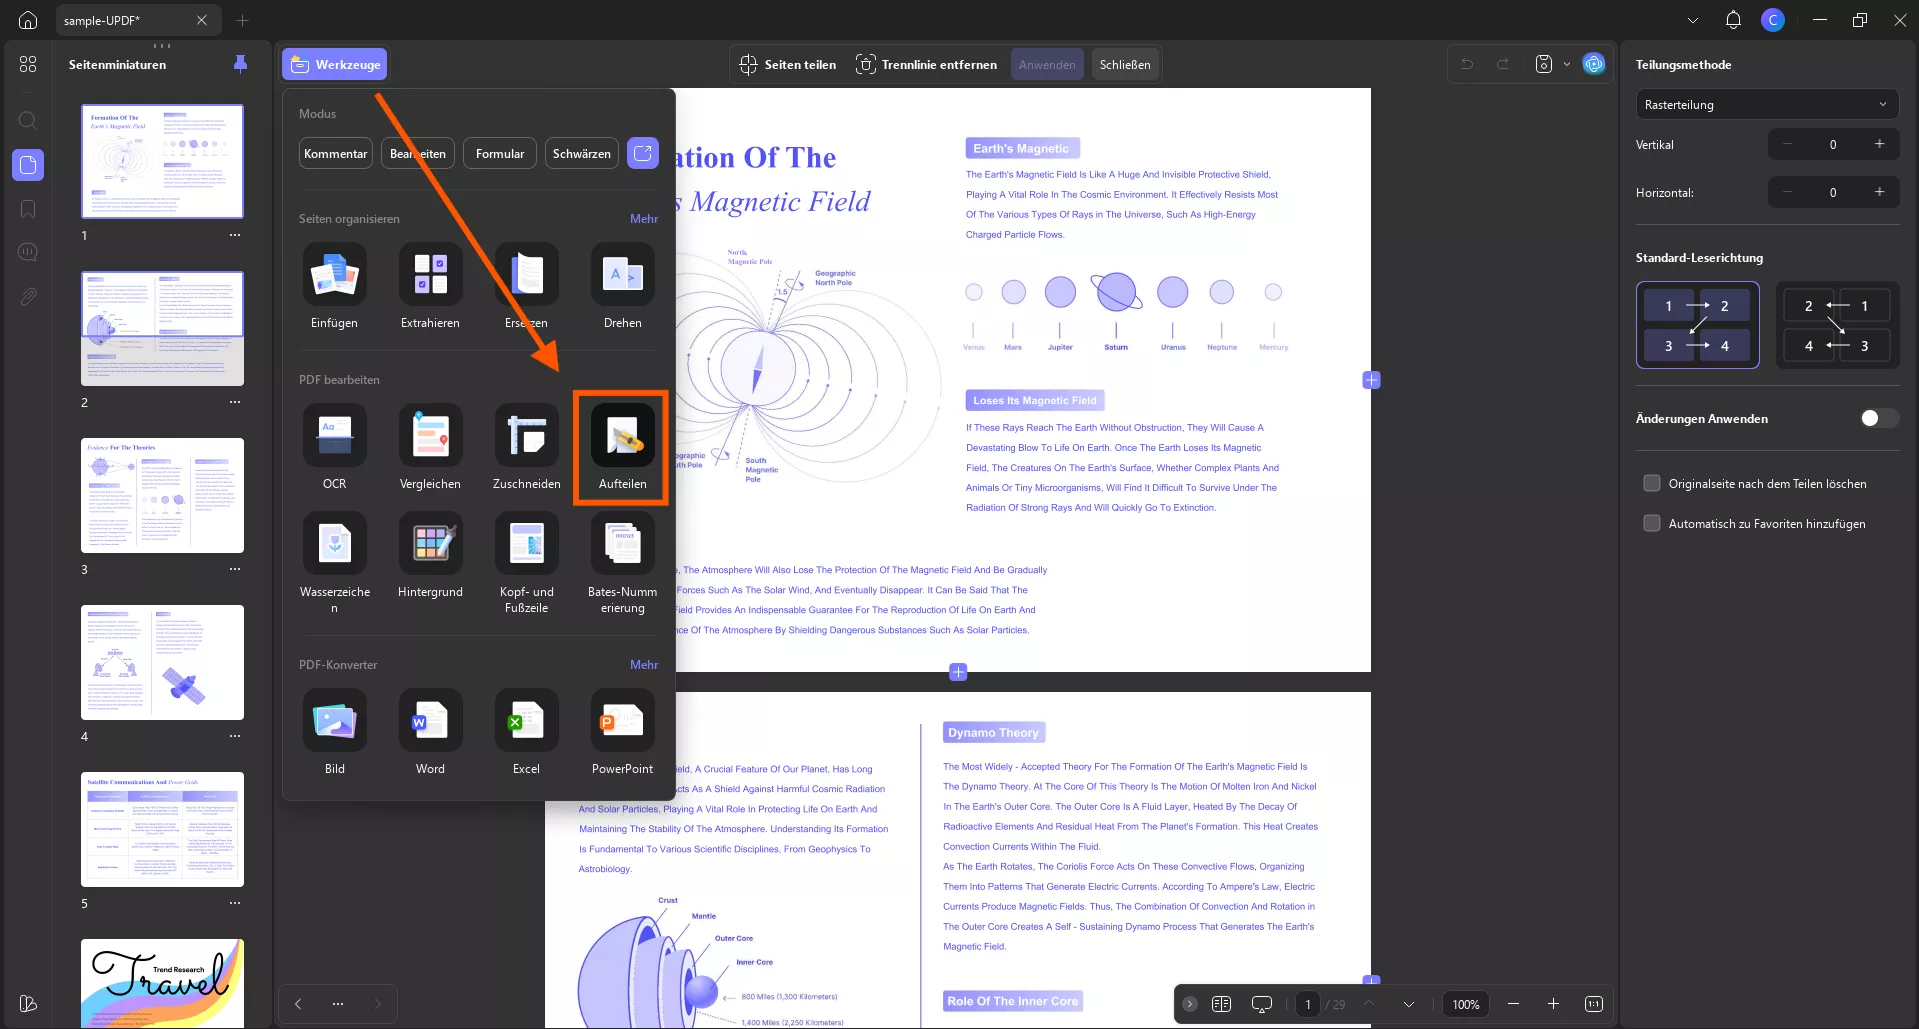Click the user account avatar

(1773, 20)
